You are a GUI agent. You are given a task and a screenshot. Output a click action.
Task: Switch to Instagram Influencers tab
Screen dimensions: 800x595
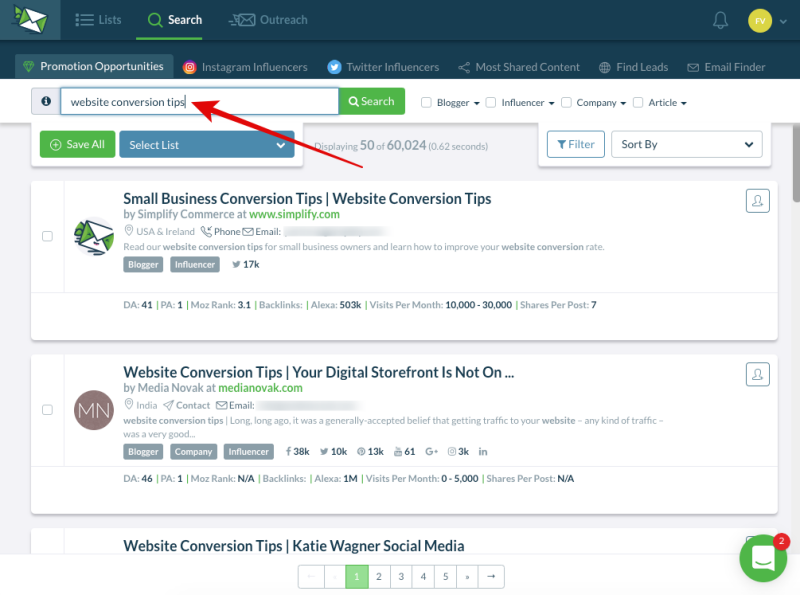click(245, 67)
